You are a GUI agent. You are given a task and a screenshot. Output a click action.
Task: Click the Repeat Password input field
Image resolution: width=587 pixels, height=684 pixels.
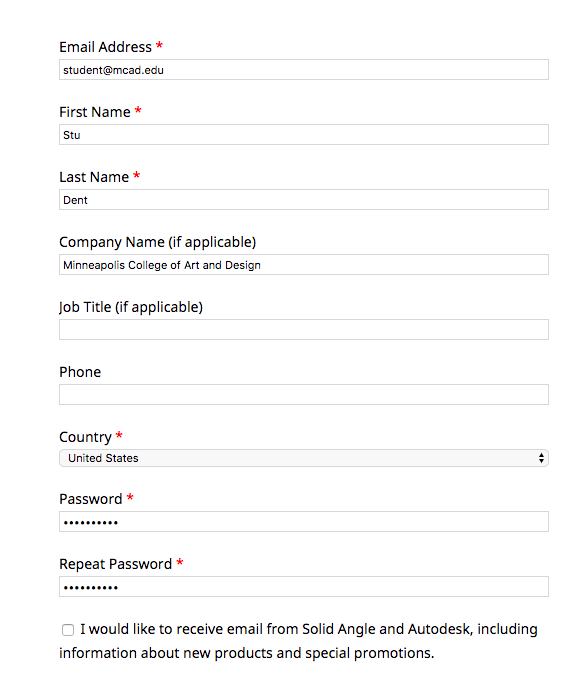tap(304, 587)
